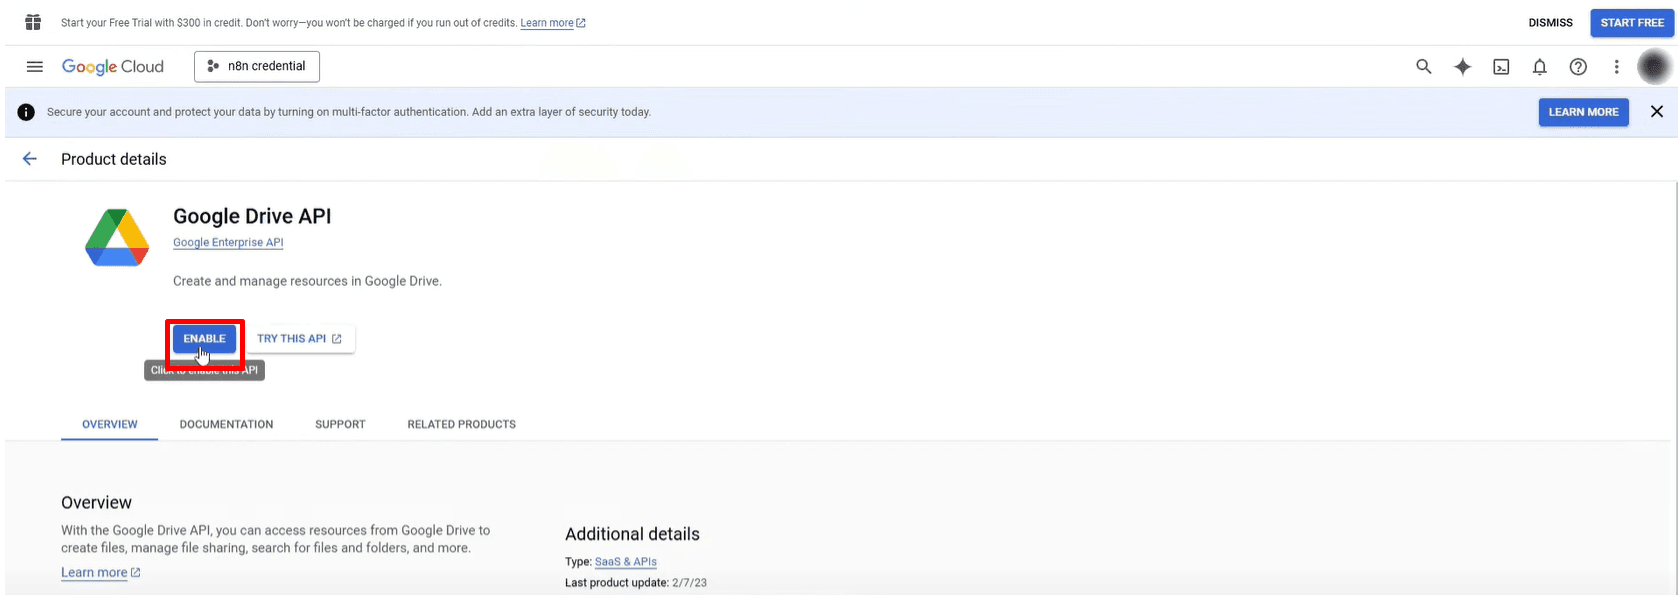Screen dimensions: 1678x595
Task: Click the START FREE button
Action: 1632,23
